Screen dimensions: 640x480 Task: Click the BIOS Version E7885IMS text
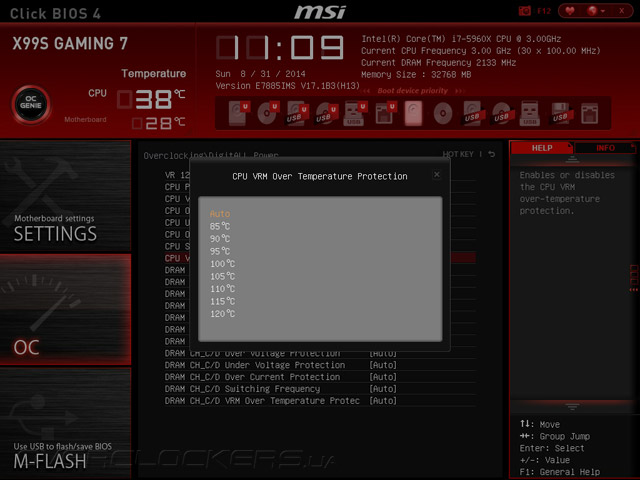click(x=287, y=86)
